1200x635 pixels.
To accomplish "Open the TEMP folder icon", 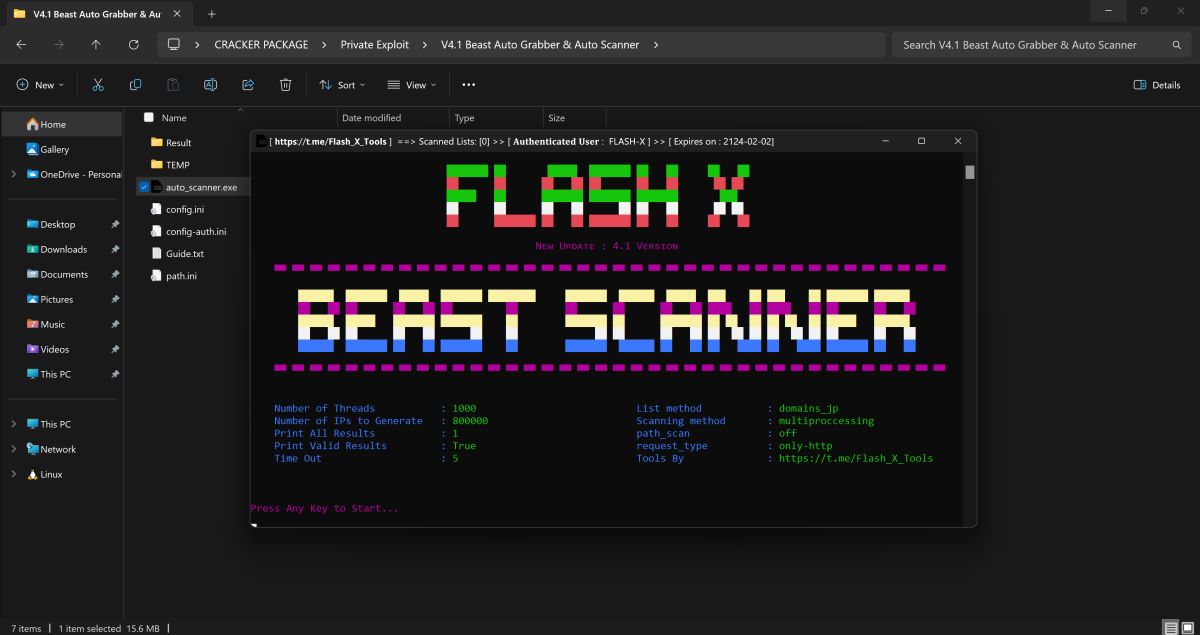I will pos(156,164).
